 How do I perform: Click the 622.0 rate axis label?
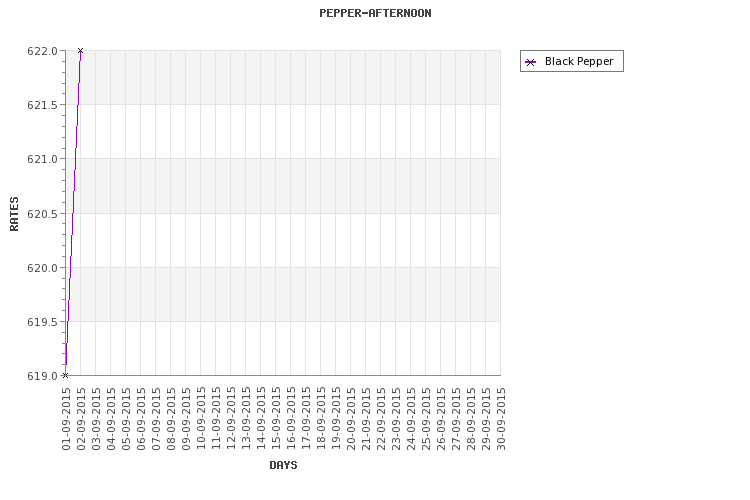pyautogui.click(x=42, y=51)
